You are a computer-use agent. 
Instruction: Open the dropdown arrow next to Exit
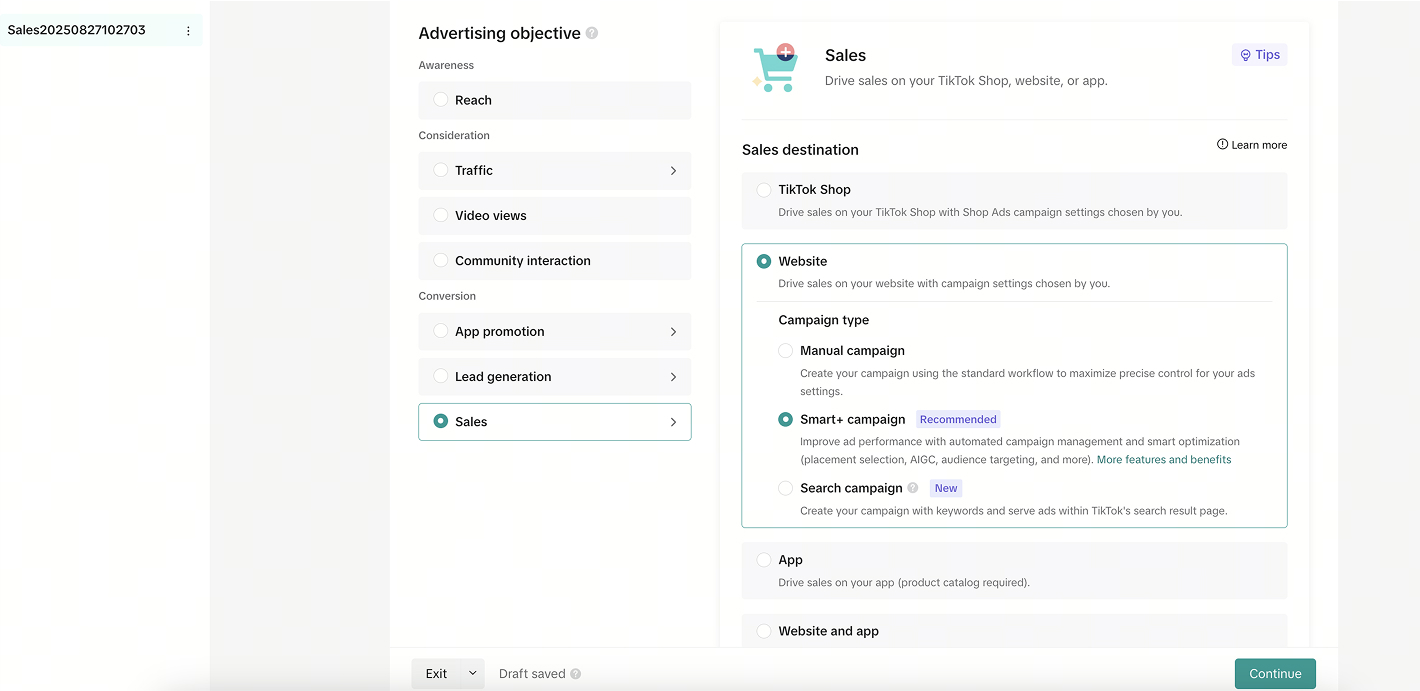coord(472,674)
